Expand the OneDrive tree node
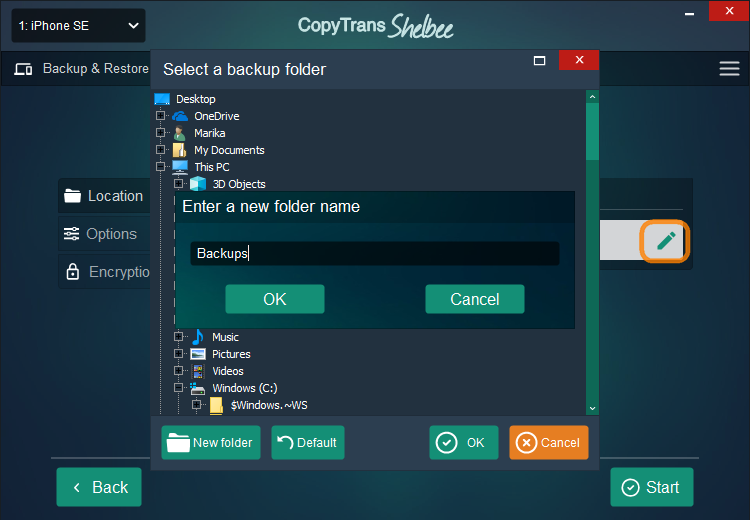Image resolution: width=750 pixels, height=520 pixels. click(161, 116)
